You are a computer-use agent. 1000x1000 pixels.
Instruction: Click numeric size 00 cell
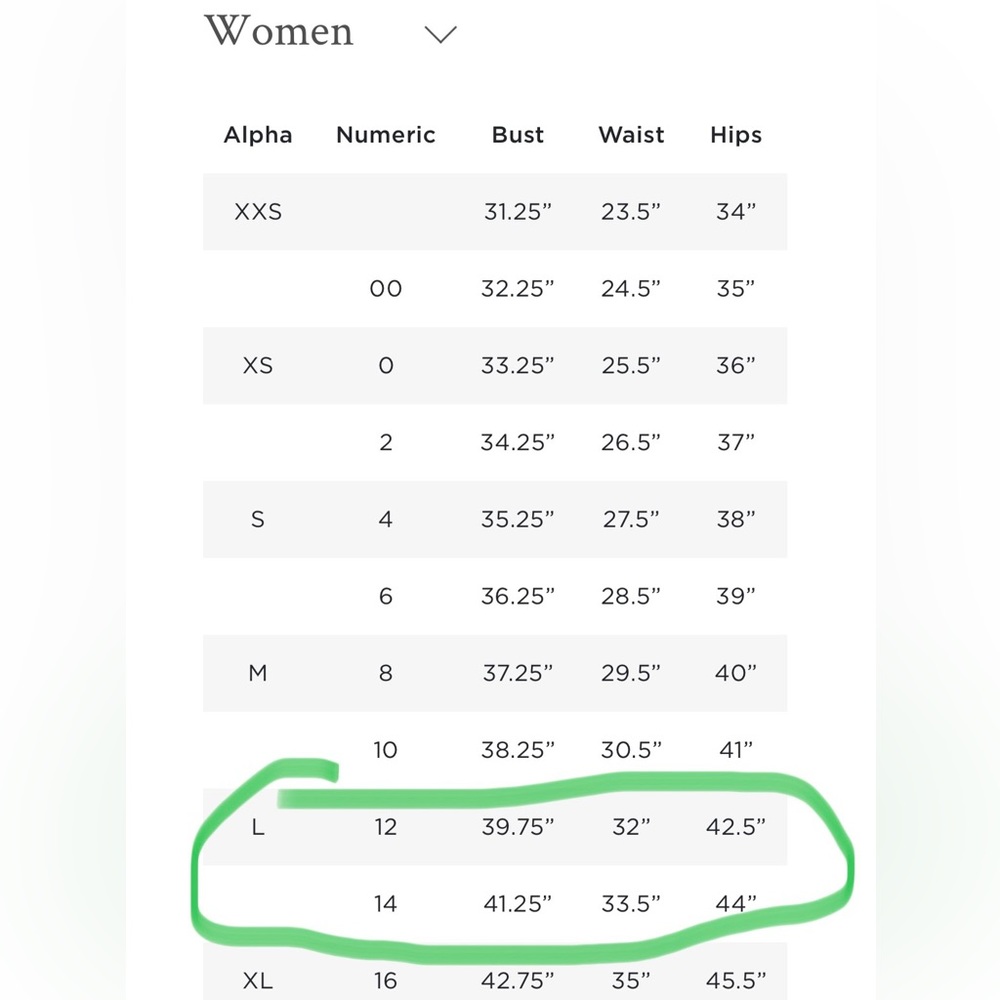click(386, 289)
